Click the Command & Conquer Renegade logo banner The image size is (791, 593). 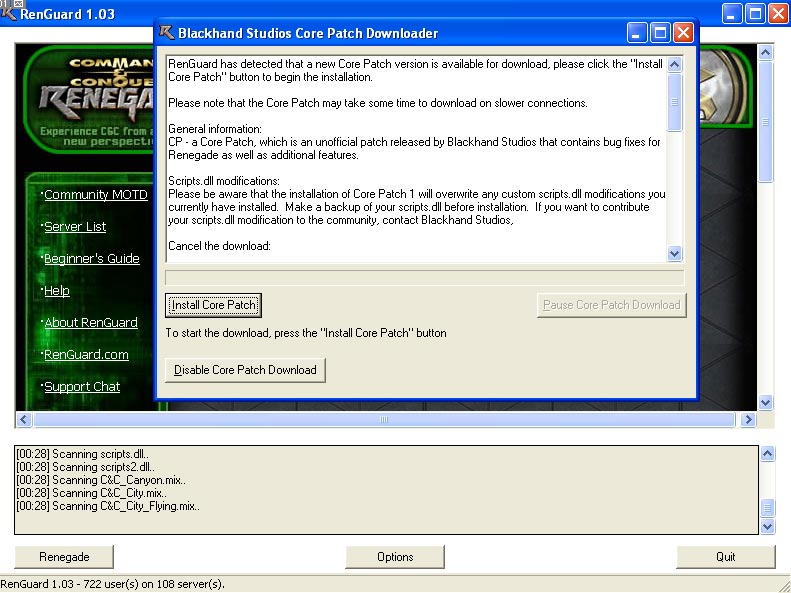(x=88, y=99)
